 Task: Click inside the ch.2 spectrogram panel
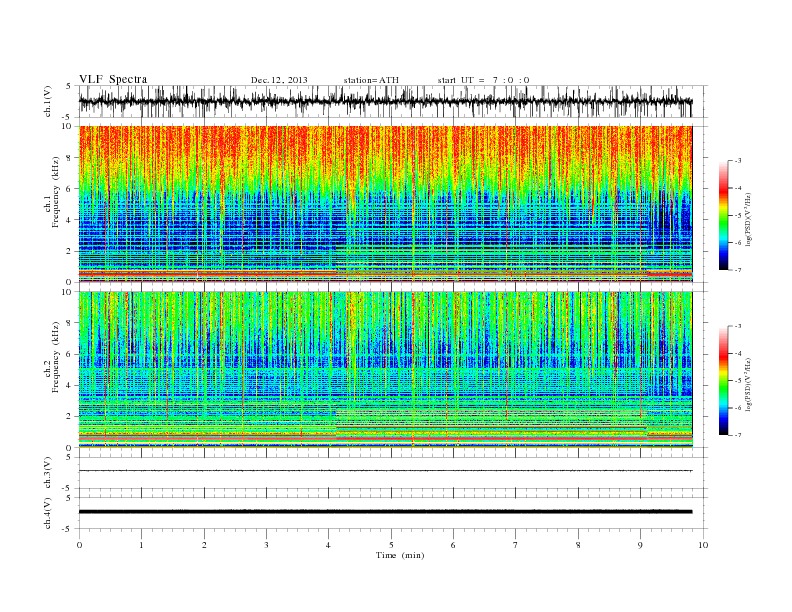coord(385,370)
